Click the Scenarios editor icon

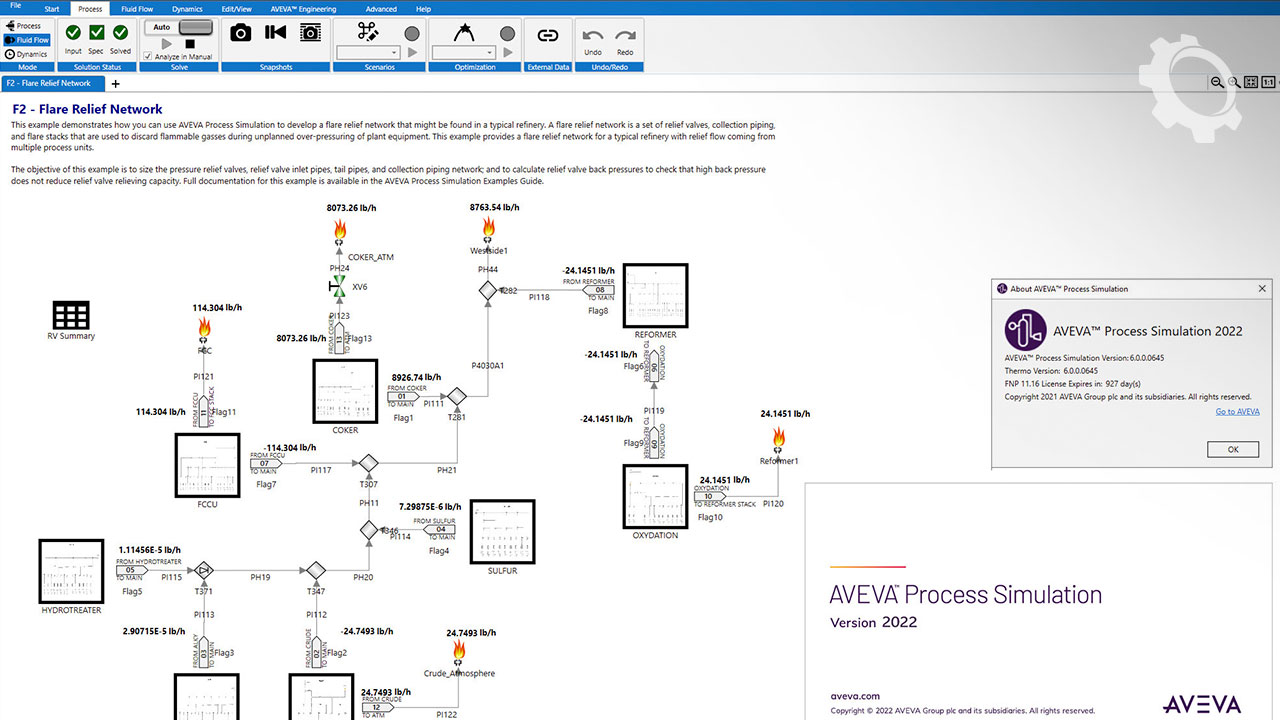click(367, 32)
